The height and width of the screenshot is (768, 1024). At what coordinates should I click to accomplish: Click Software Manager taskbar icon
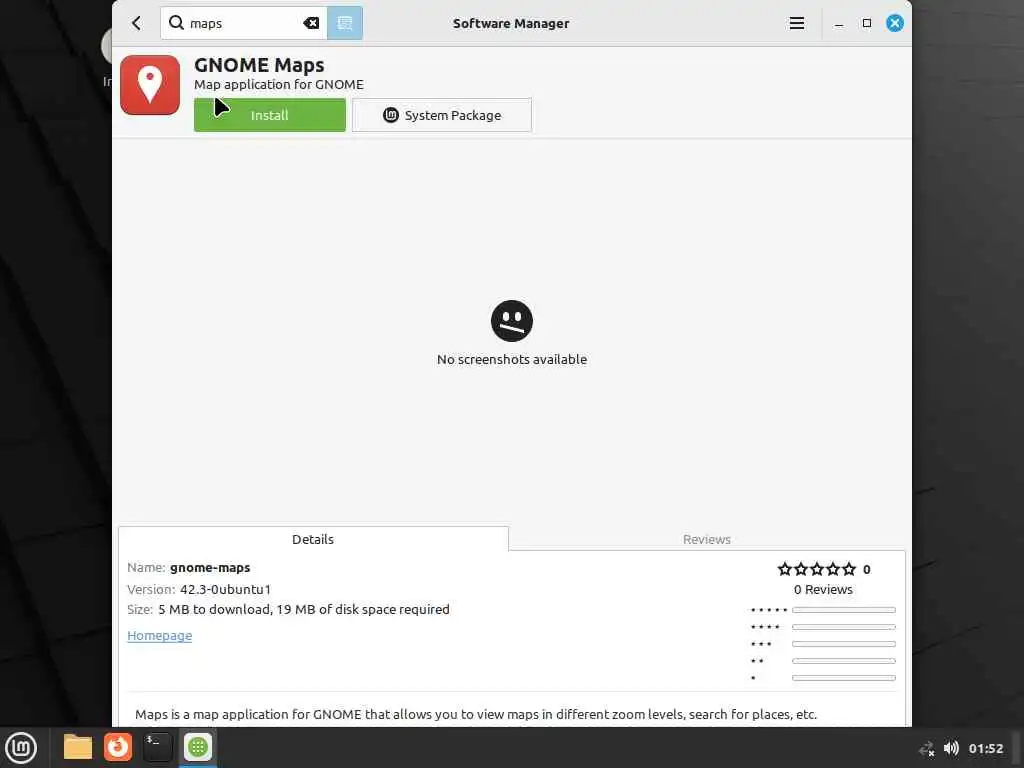click(x=198, y=747)
